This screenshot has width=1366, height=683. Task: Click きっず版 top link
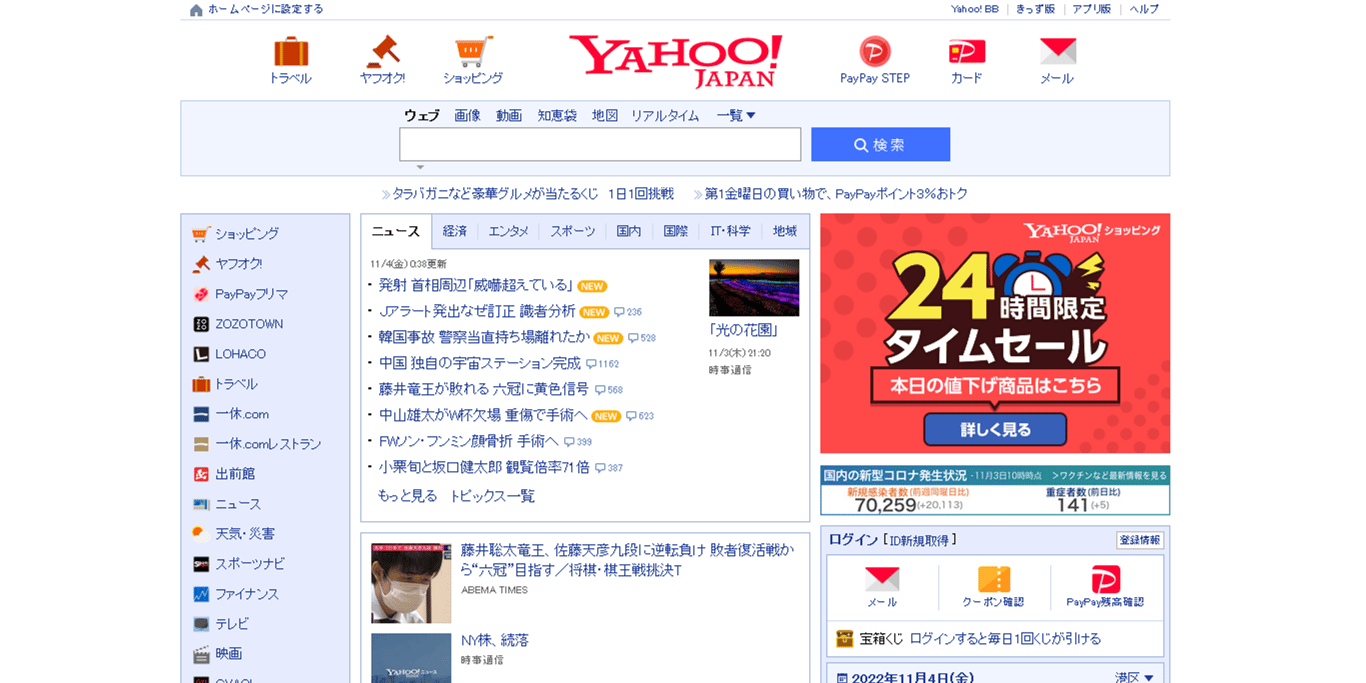(1035, 9)
